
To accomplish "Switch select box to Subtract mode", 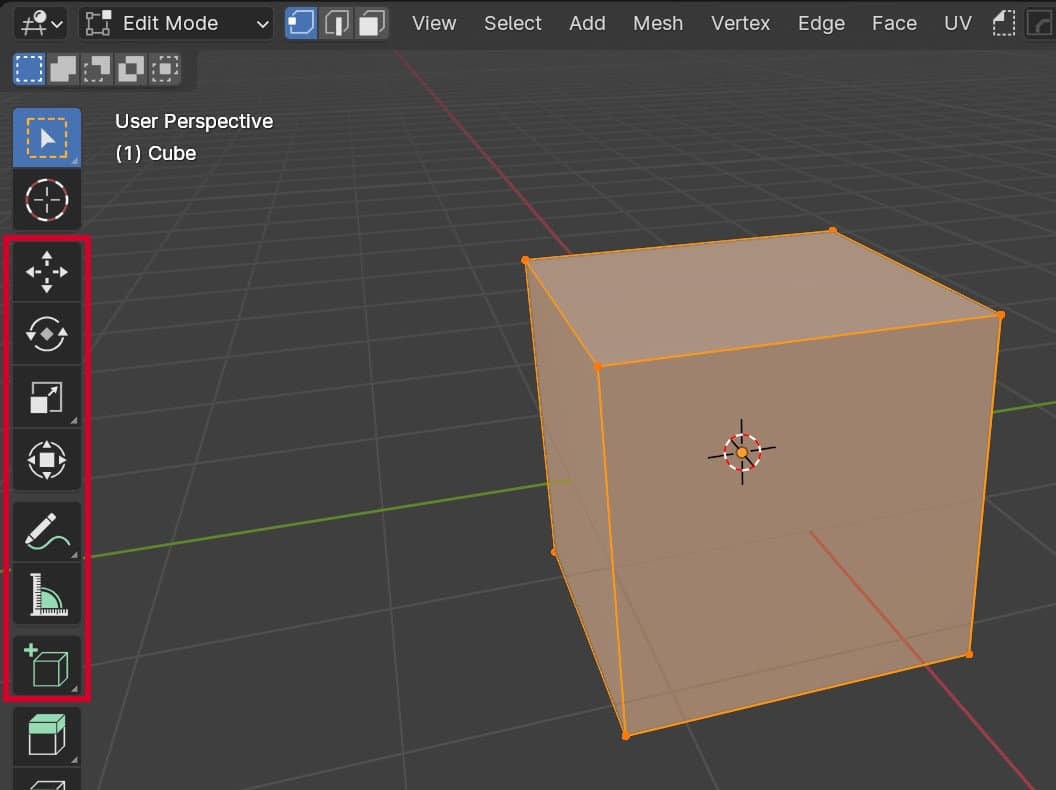I will coord(97,68).
